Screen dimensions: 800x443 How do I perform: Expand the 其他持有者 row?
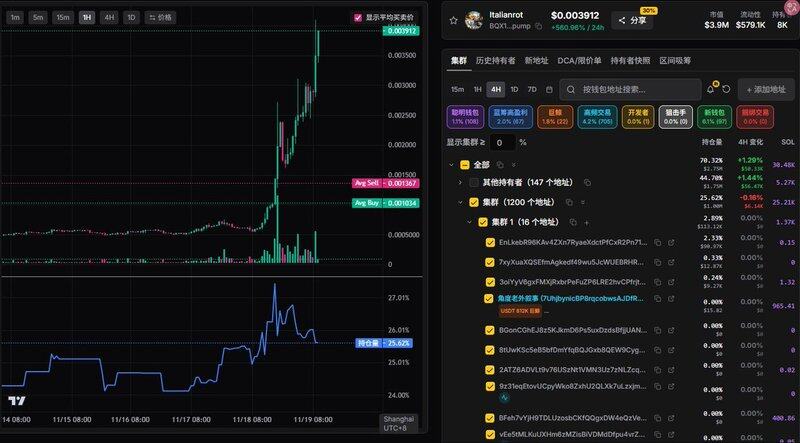coord(459,182)
